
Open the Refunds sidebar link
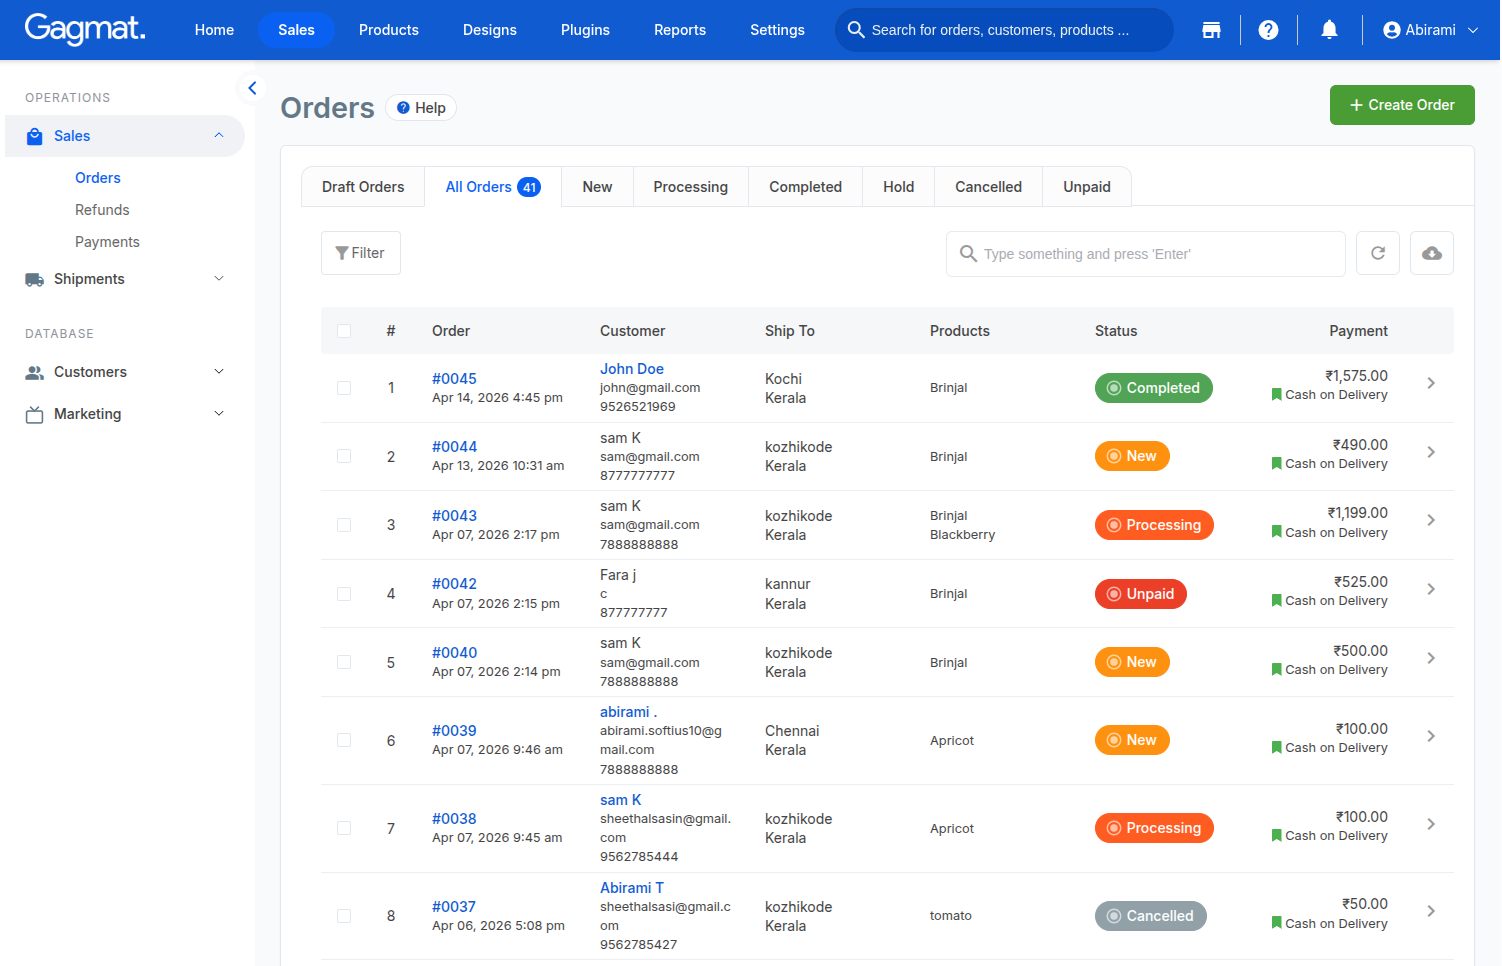click(102, 210)
